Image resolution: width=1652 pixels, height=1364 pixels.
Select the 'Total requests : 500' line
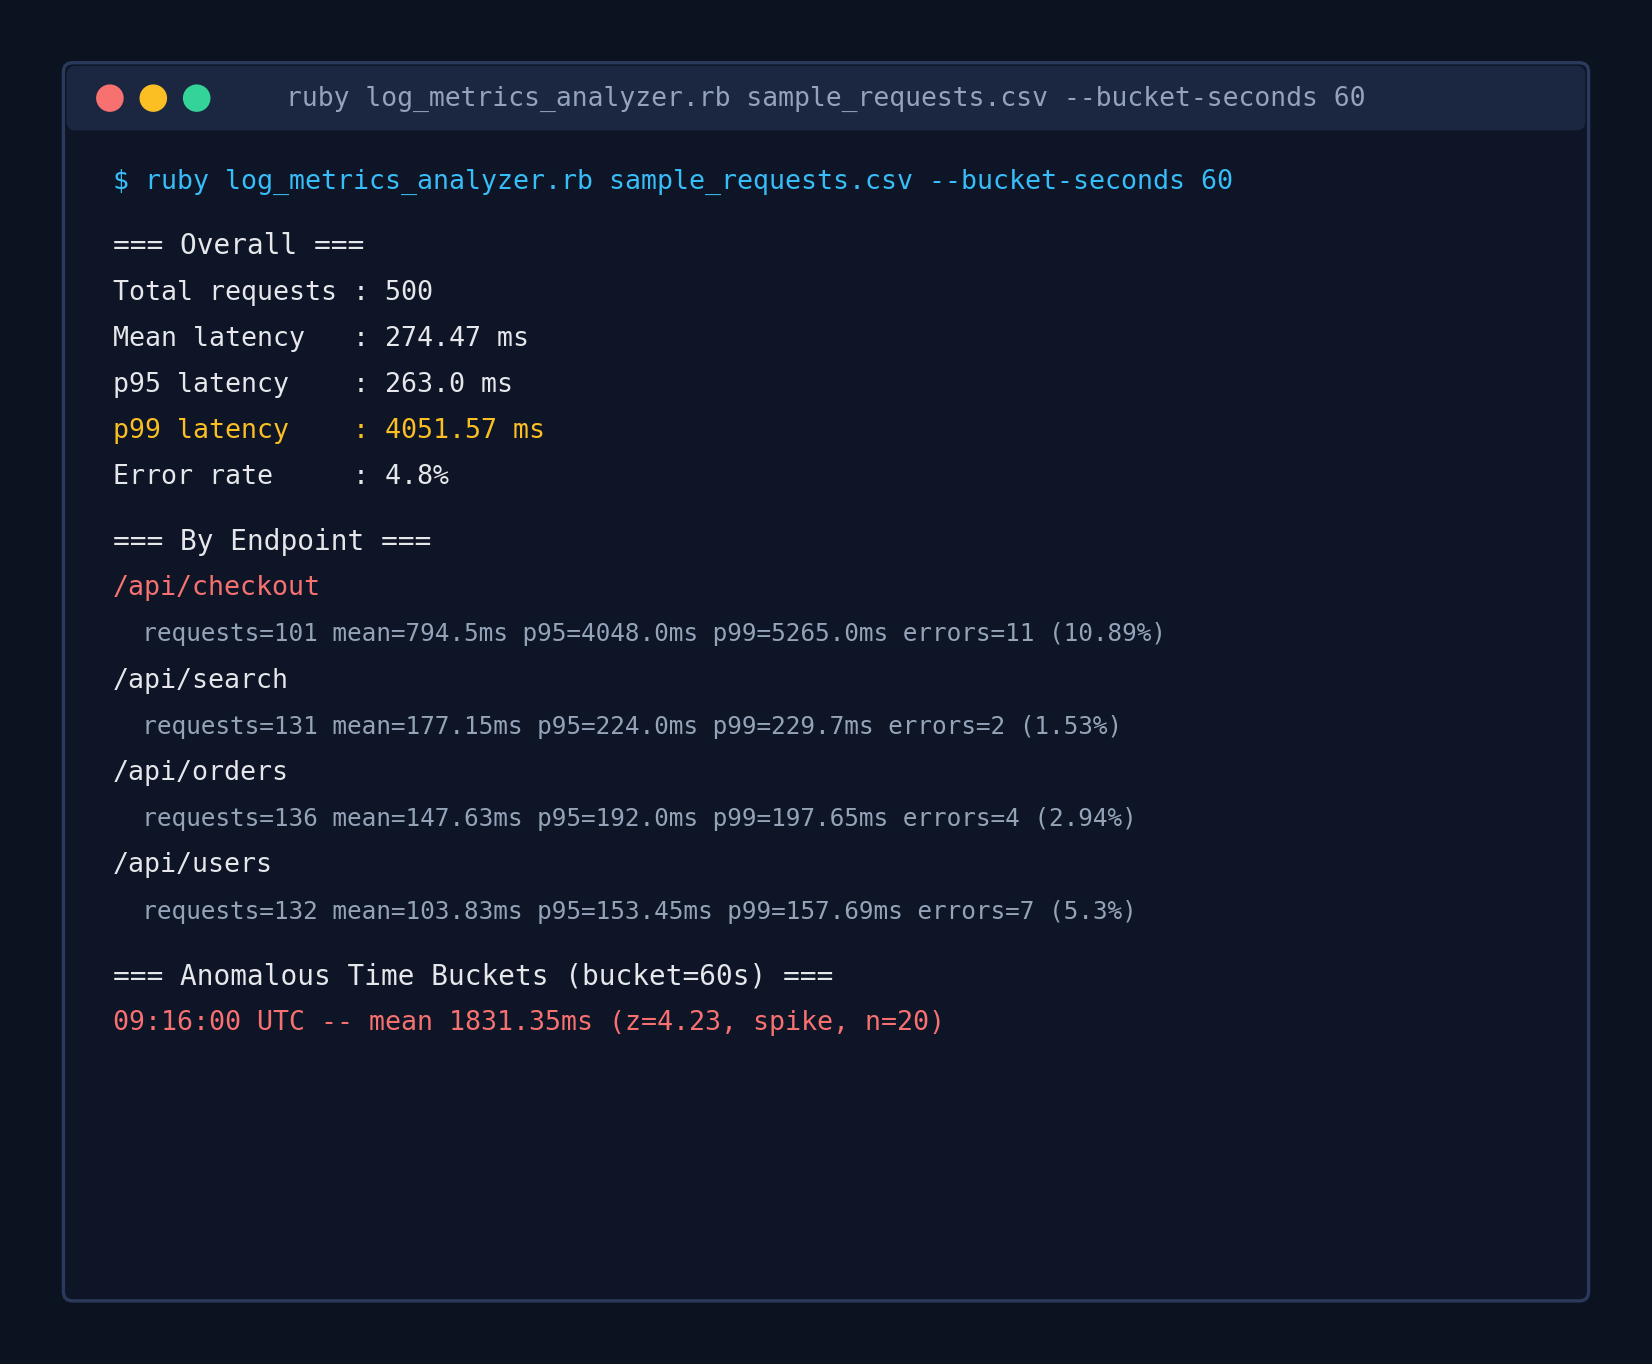pyautogui.click(x=273, y=291)
